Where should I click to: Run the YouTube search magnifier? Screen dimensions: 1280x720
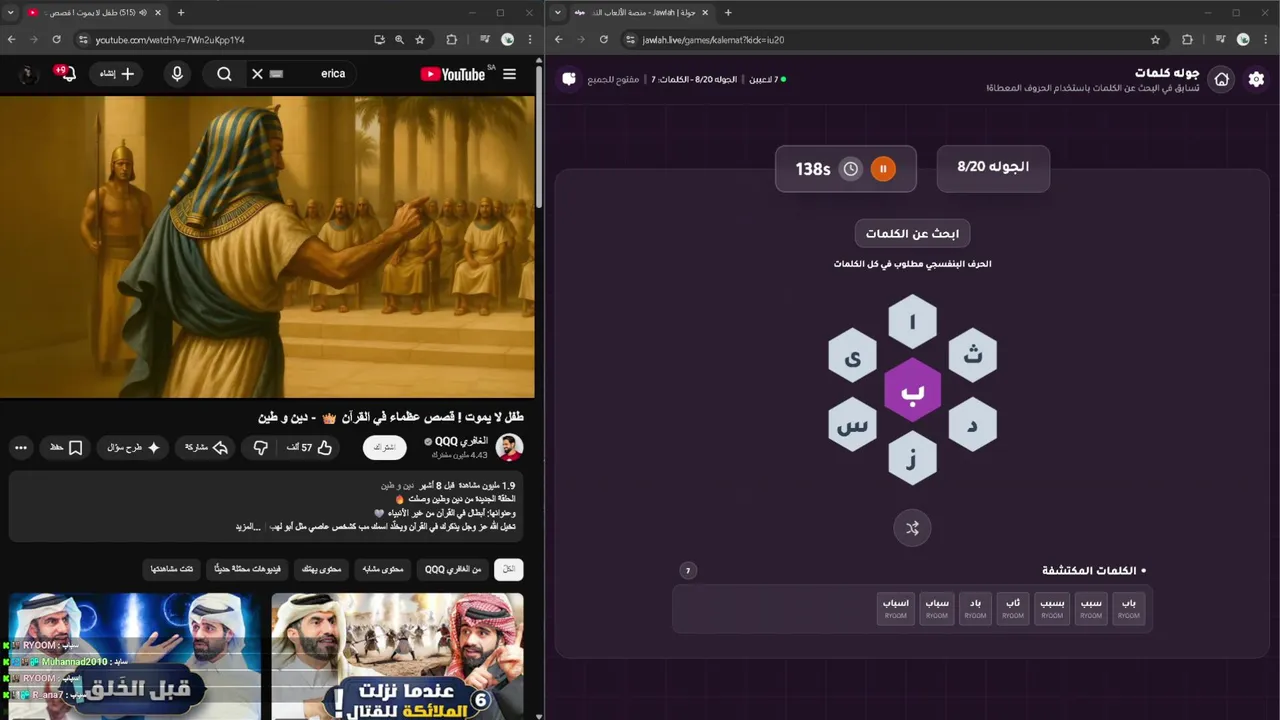click(224, 74)
